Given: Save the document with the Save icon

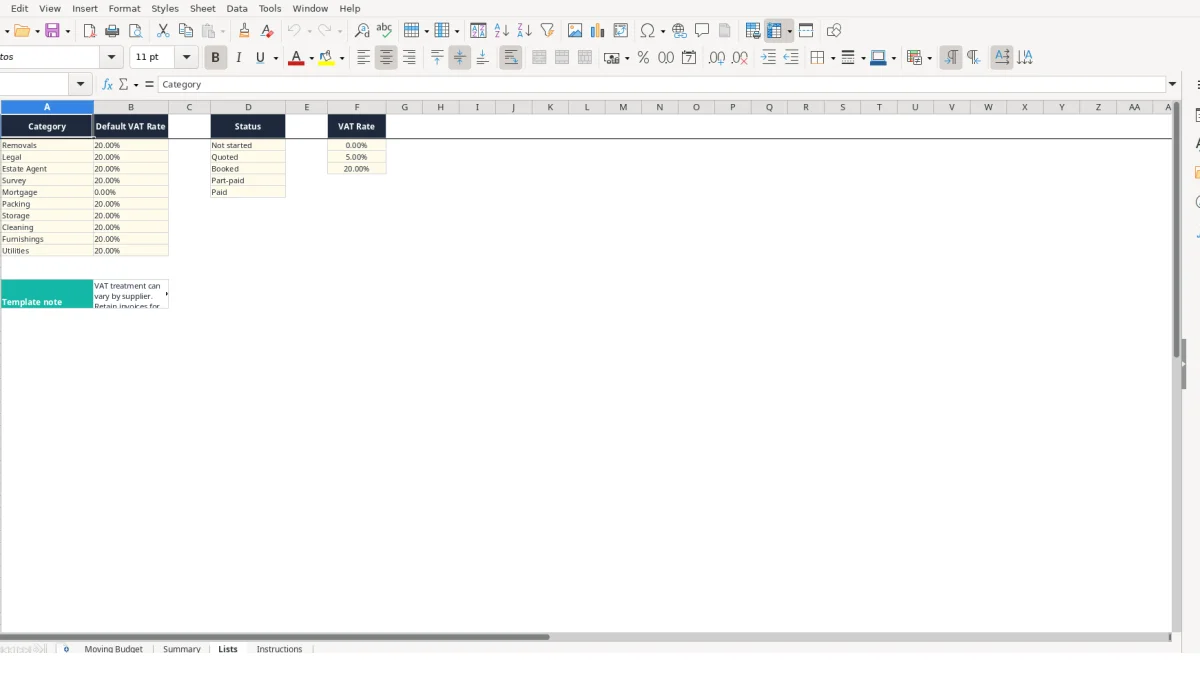Looking at the screenshot, I should pos(52,31).
